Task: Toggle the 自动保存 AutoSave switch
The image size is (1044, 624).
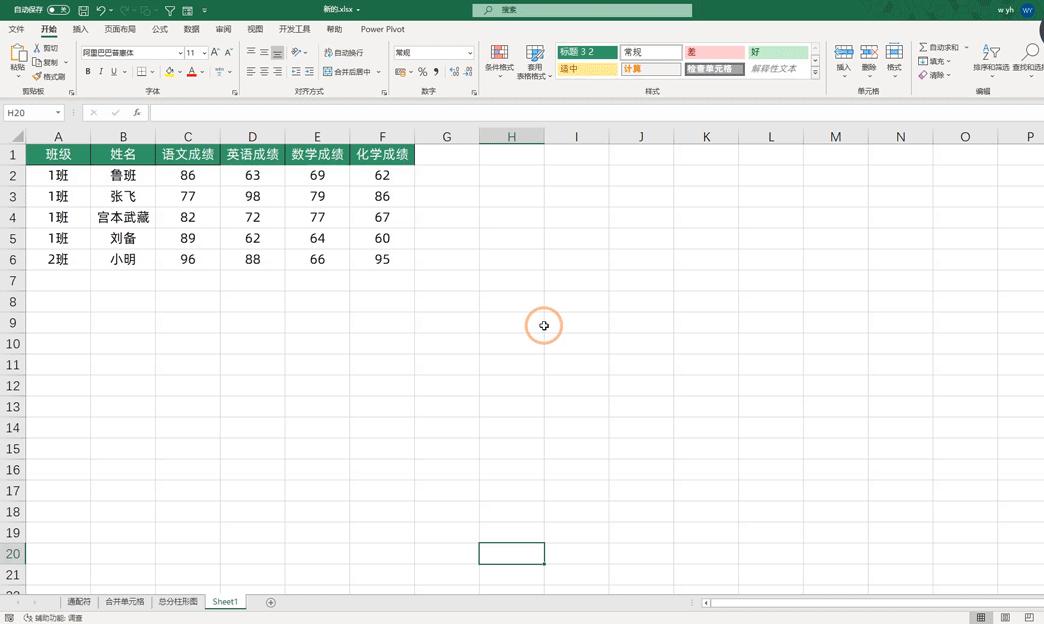Action: 58,10
